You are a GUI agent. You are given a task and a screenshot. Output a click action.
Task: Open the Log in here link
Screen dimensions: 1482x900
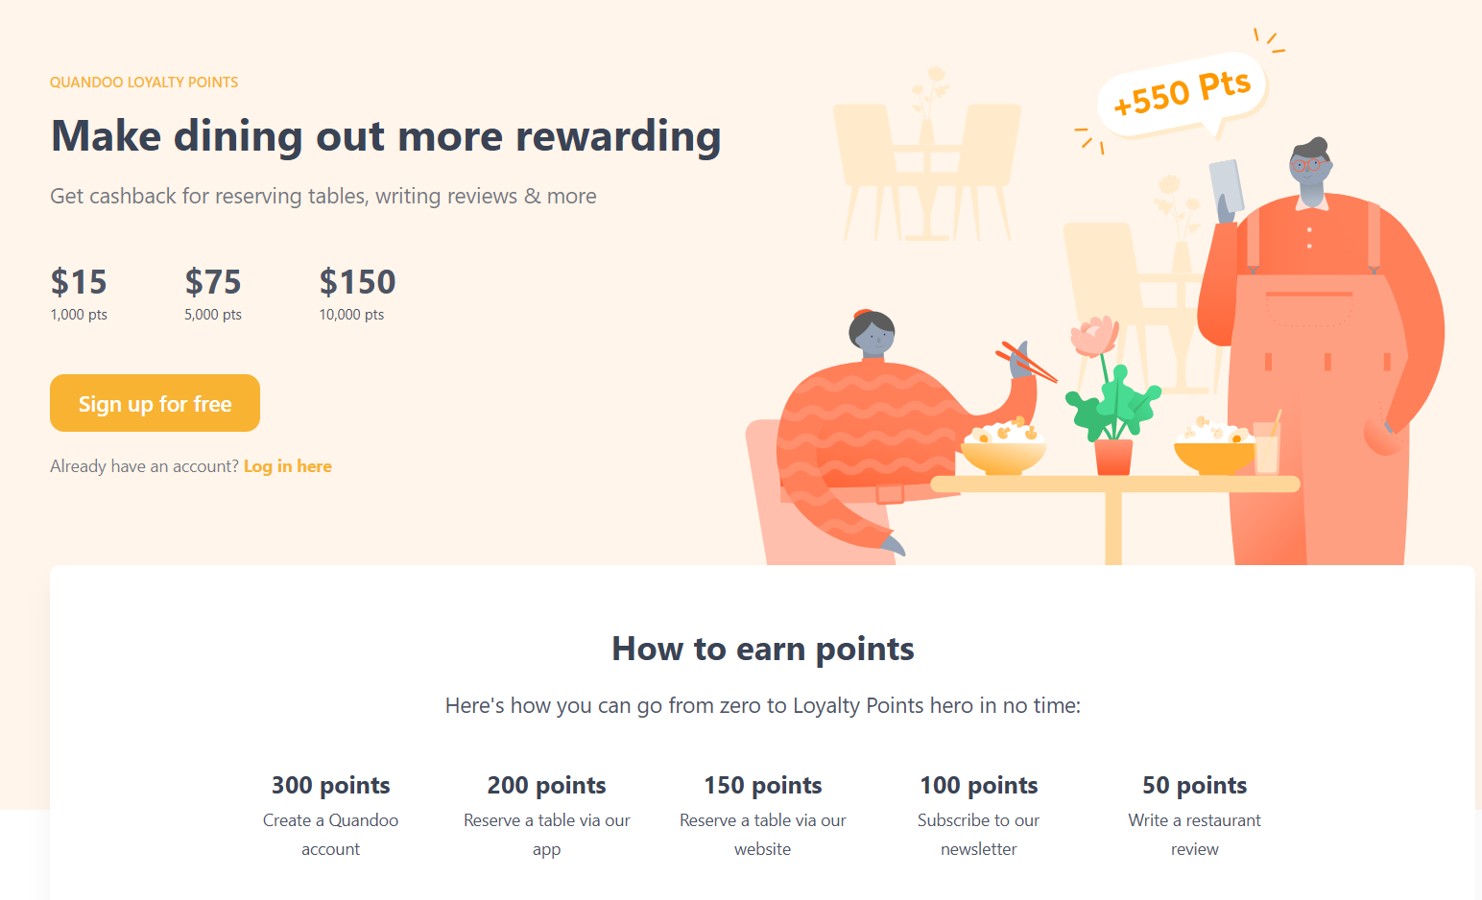pyautogui.click(x=287, y=466)
